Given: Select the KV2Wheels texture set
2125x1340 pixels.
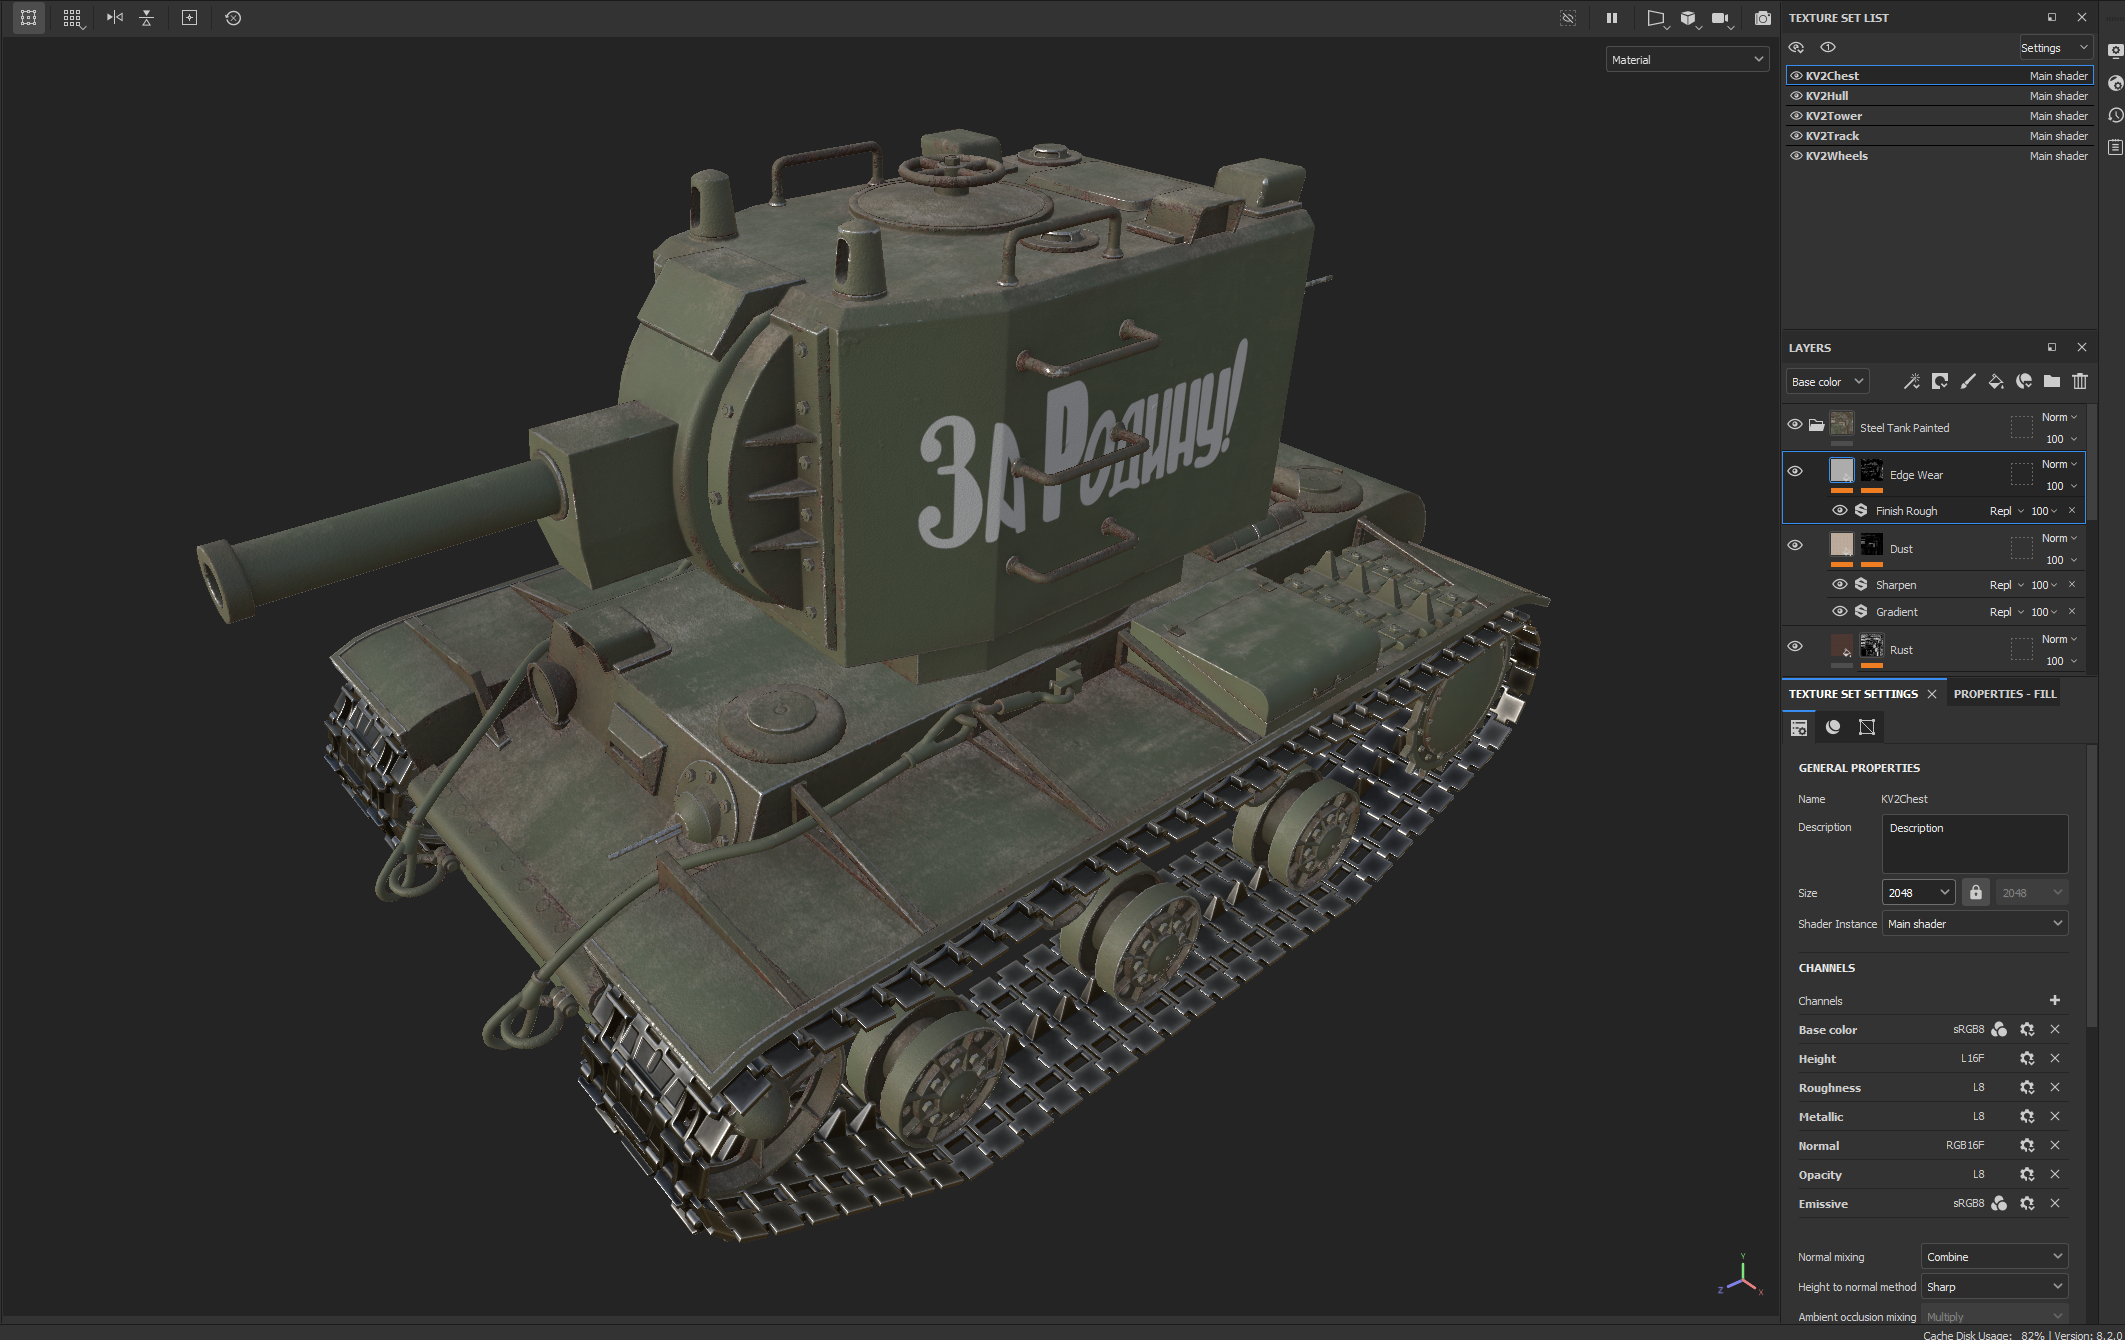Looking at the screenshot, I should [1836, 156].
